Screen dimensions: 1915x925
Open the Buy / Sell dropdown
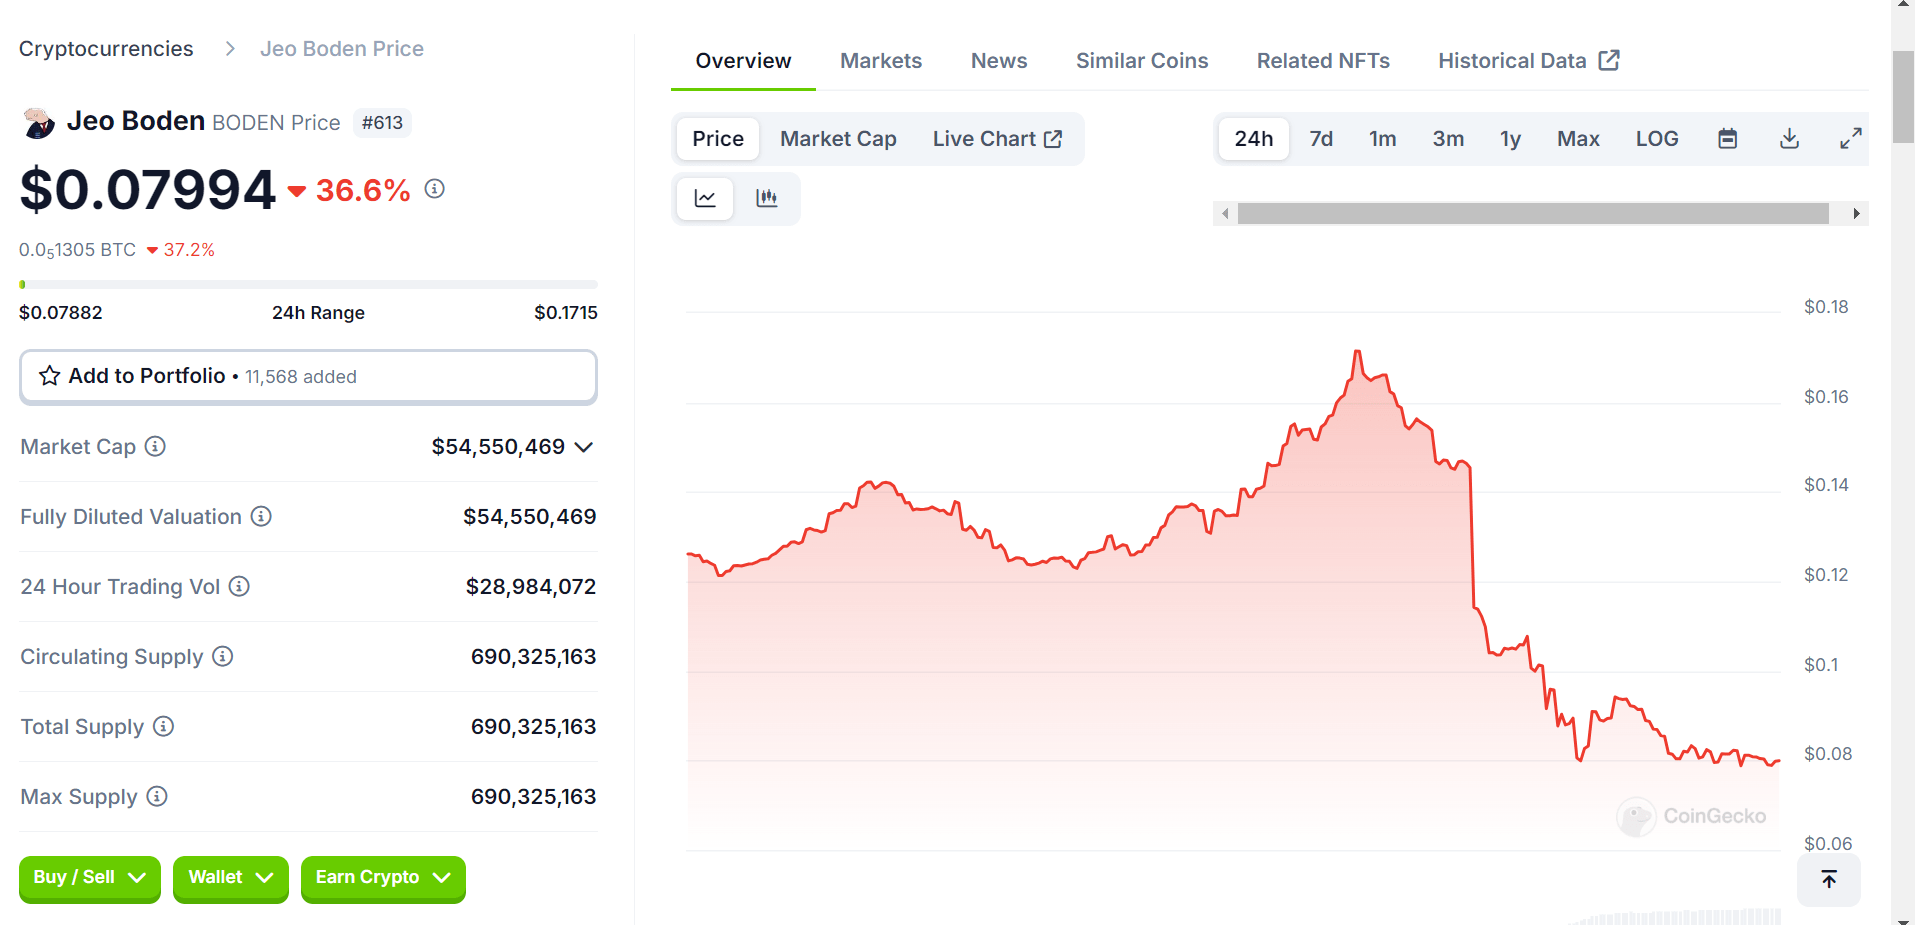pos(89,878)
